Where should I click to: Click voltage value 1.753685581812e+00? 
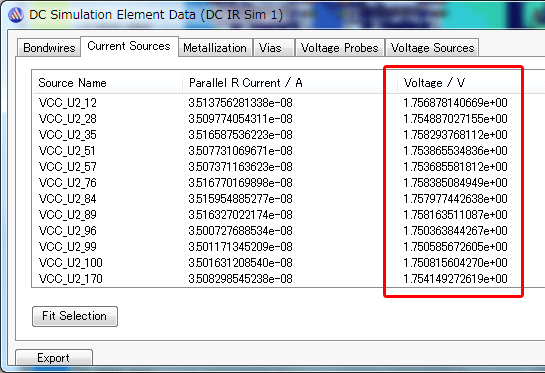(455, 167)
